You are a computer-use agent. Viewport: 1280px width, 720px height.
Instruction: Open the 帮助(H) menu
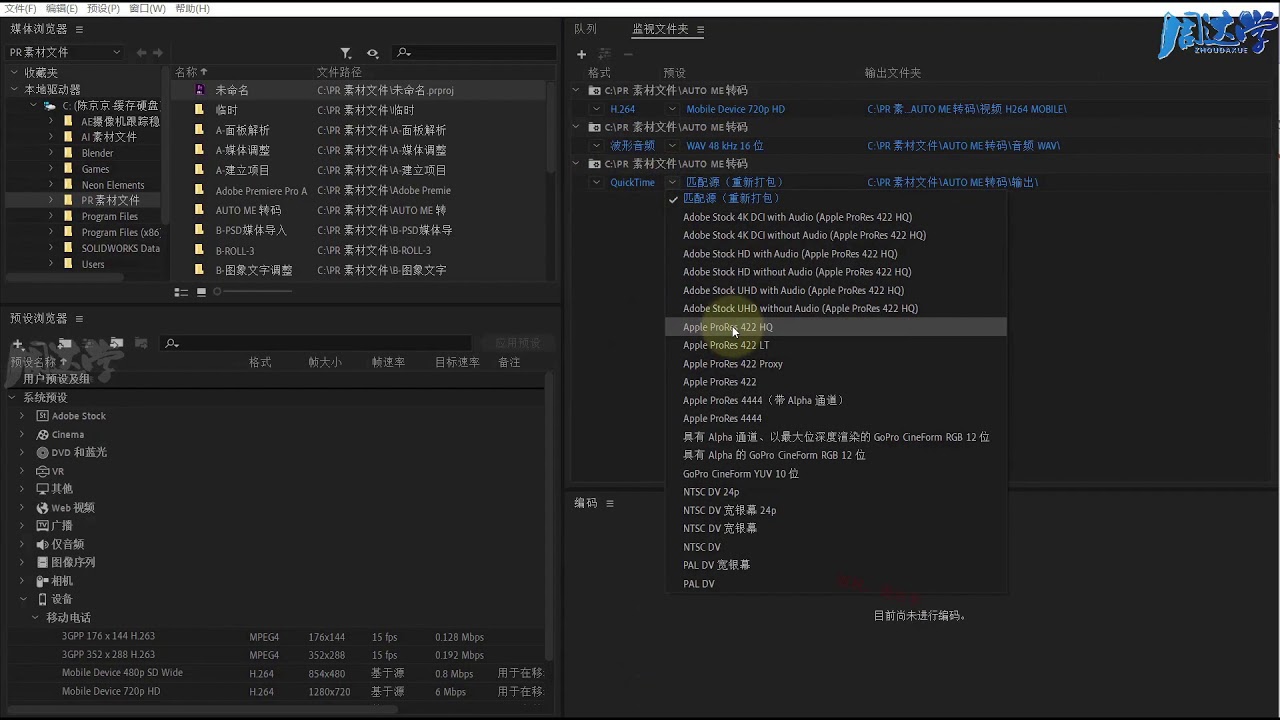click(192, 8)
